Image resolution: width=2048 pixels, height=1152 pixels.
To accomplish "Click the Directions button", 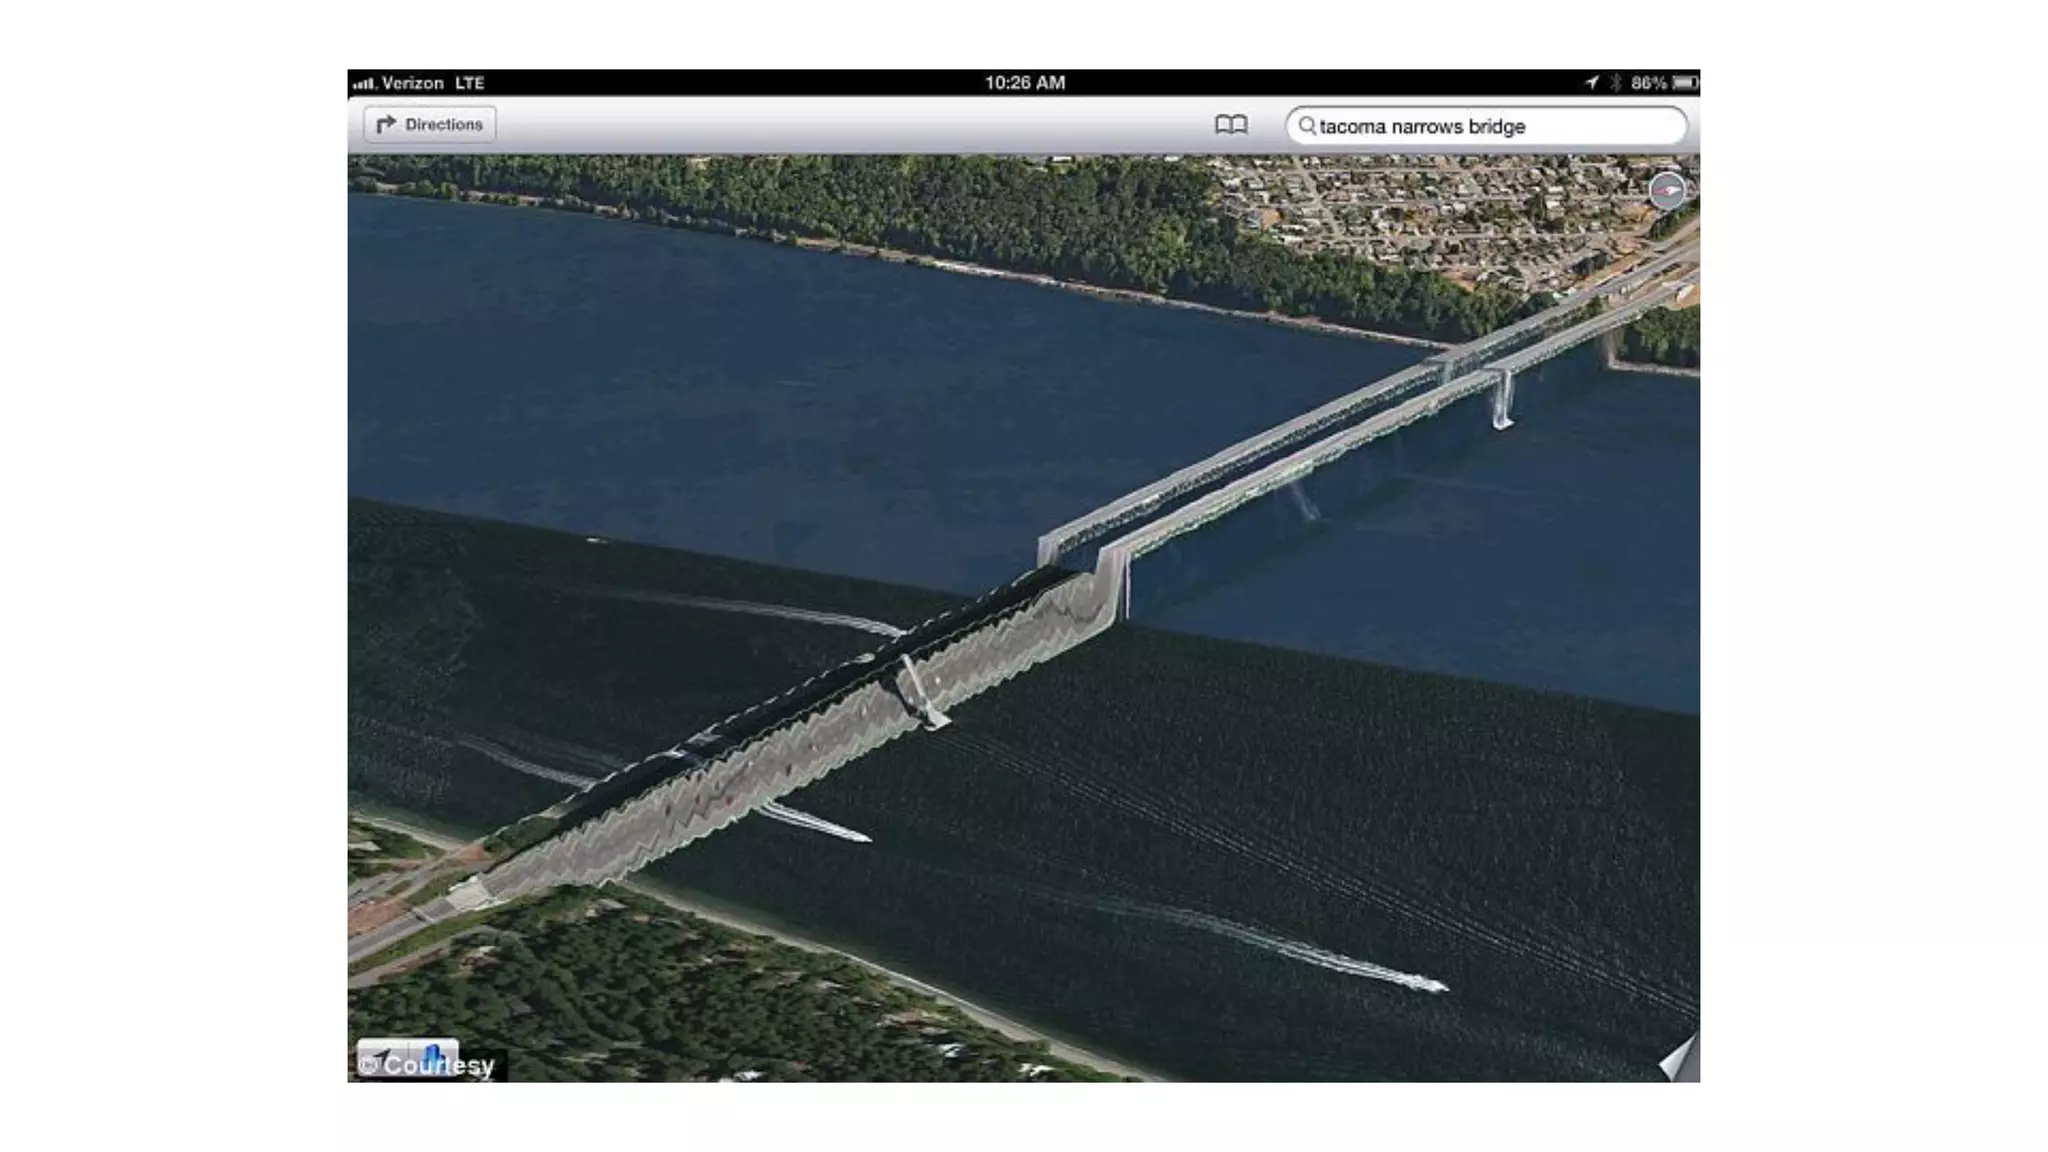I will click(430, 125).
